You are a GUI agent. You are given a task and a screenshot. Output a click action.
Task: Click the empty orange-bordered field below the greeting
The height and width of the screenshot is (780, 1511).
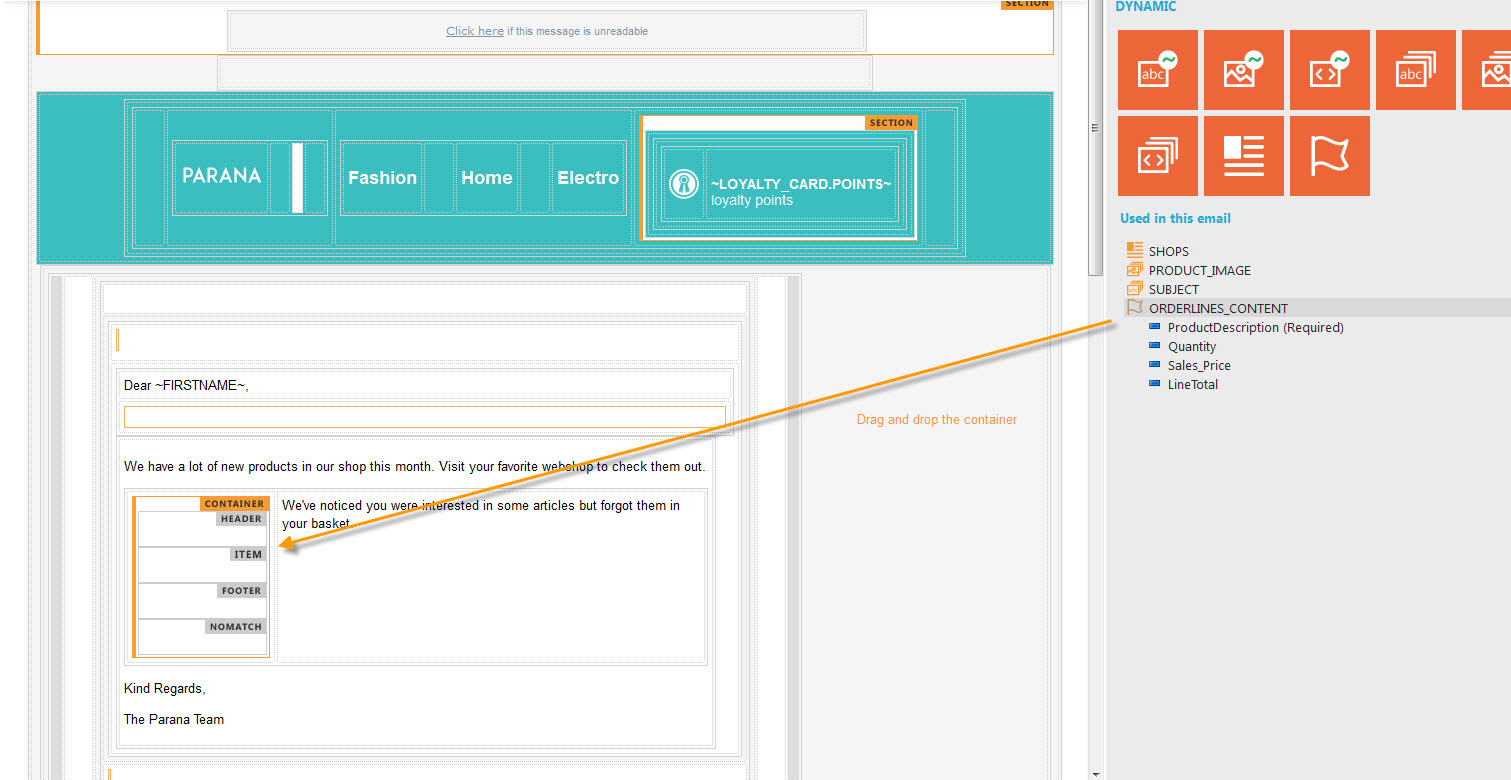coord(424,417)
